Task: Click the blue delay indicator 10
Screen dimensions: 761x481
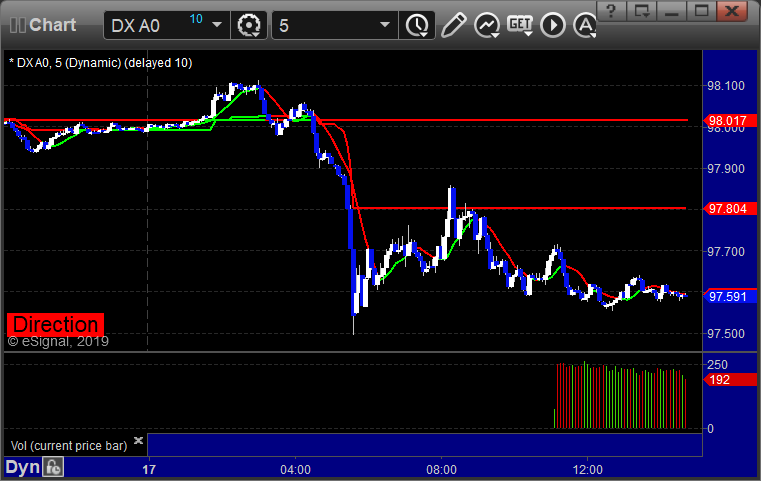Action: pyautogui.click(x=196, y=19)
